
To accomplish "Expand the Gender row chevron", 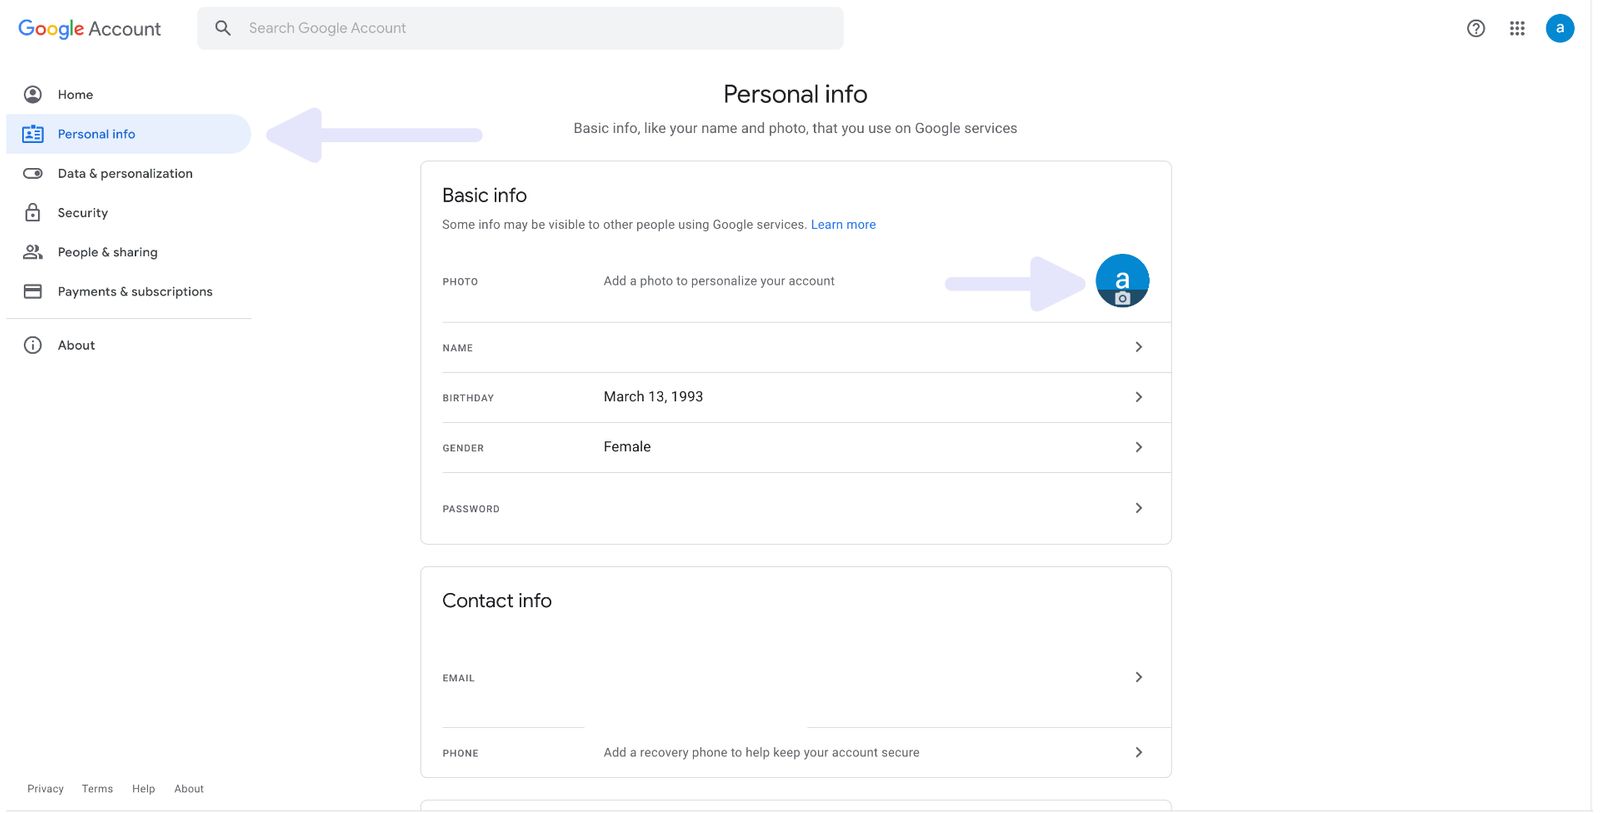I will click(1138, 447).
